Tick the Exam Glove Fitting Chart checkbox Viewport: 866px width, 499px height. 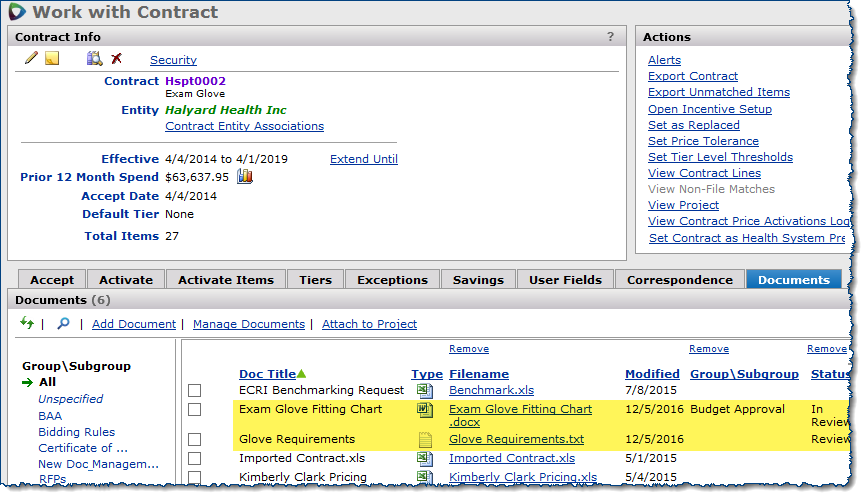195,410
